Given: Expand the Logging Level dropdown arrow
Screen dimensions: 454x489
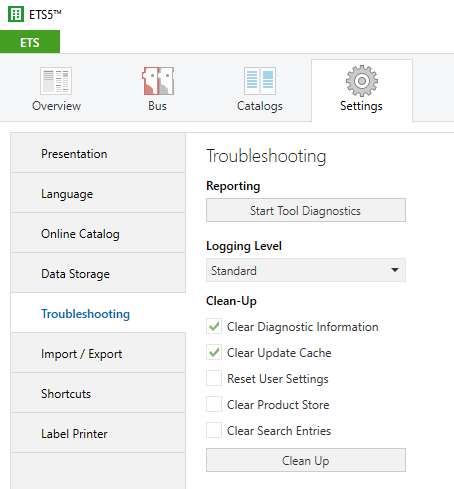Looking at the screenshot, I should click(395, 270).
